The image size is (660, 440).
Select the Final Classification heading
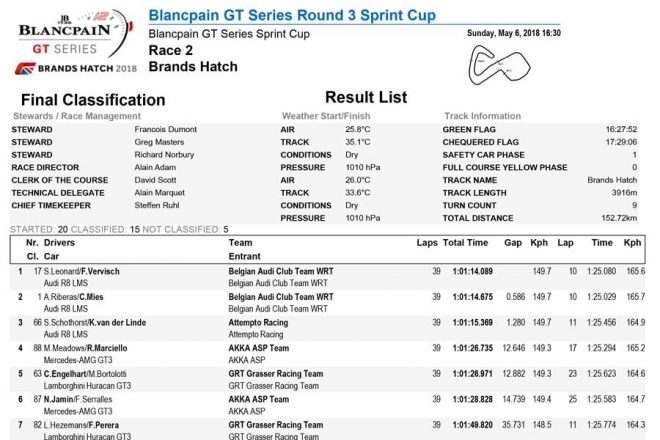pyautogui.click(x=93, y=100)
